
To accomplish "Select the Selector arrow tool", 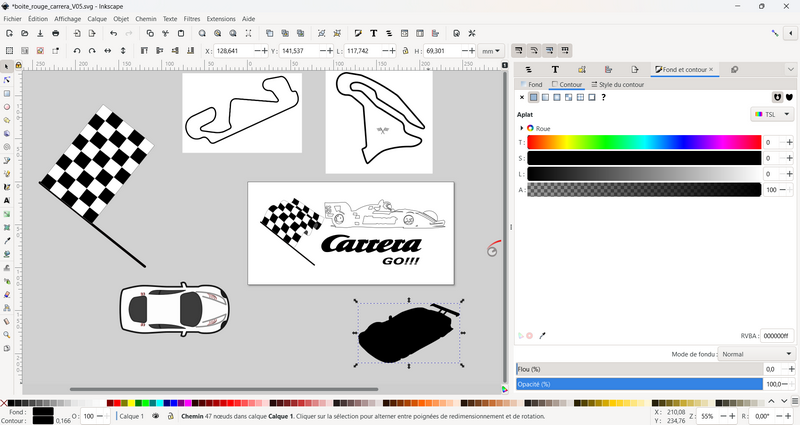I will pos(7,67).
